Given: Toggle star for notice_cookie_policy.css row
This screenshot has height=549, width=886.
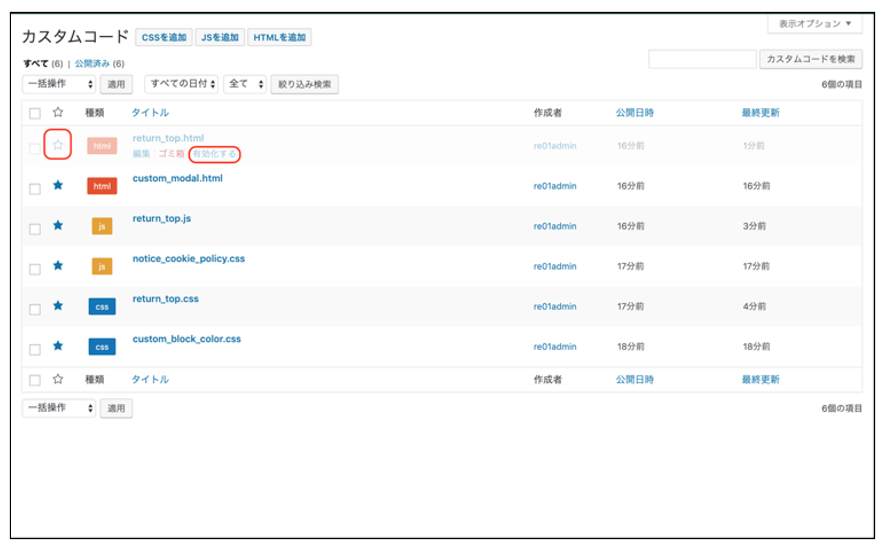Looking at the screenshot, I should point(58,265).
